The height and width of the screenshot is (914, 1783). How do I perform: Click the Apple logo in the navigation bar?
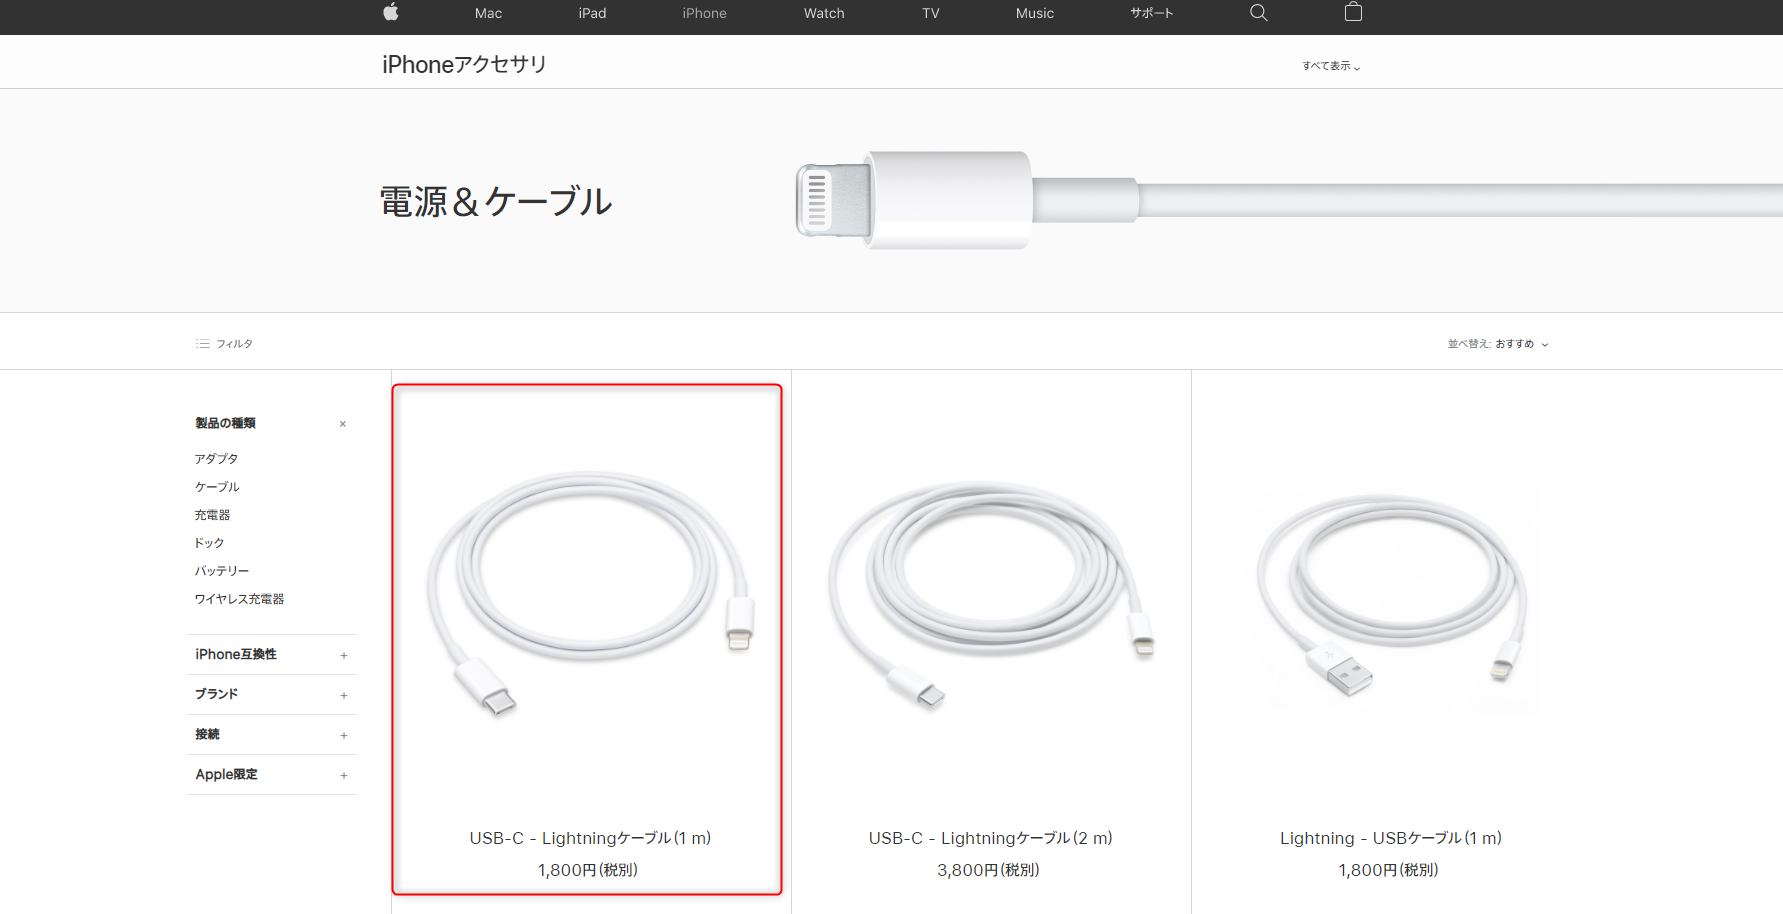tap(391, 12)
